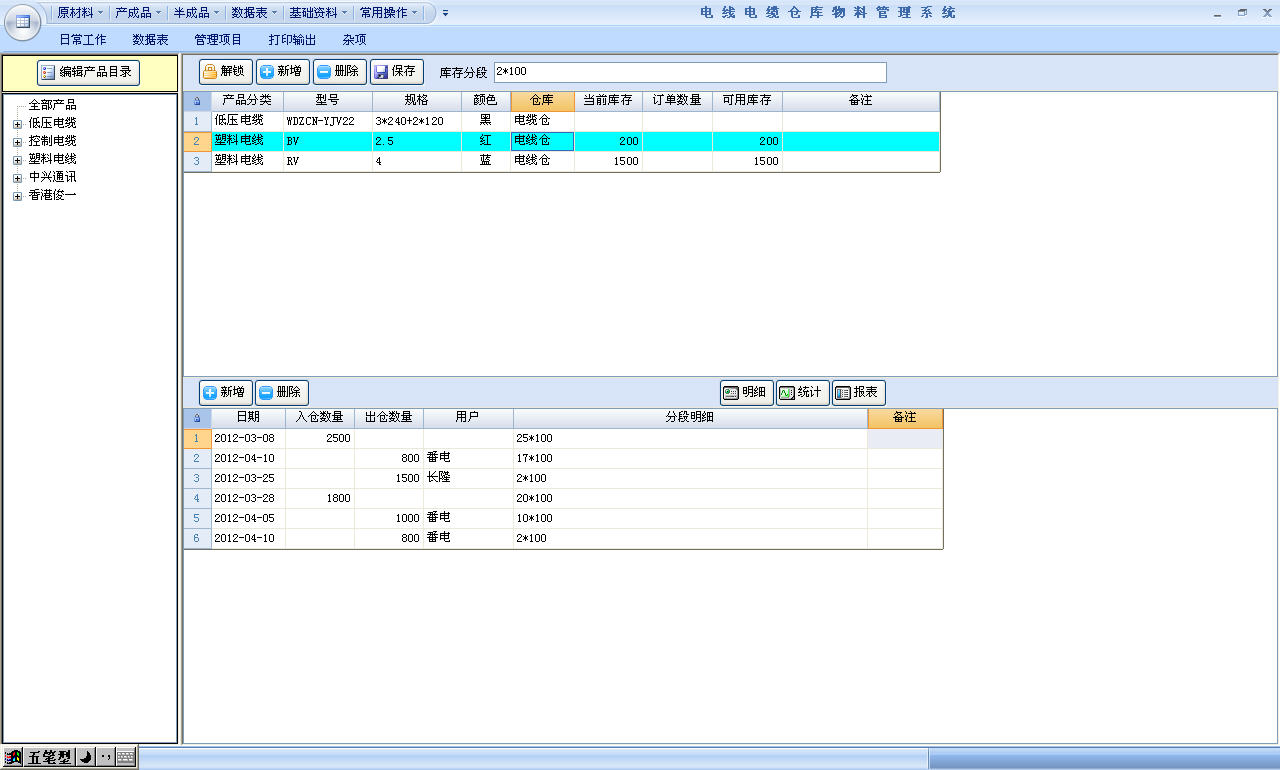Switch to the 管理项目 tab
1280x770 pixels.
point(218,40)
